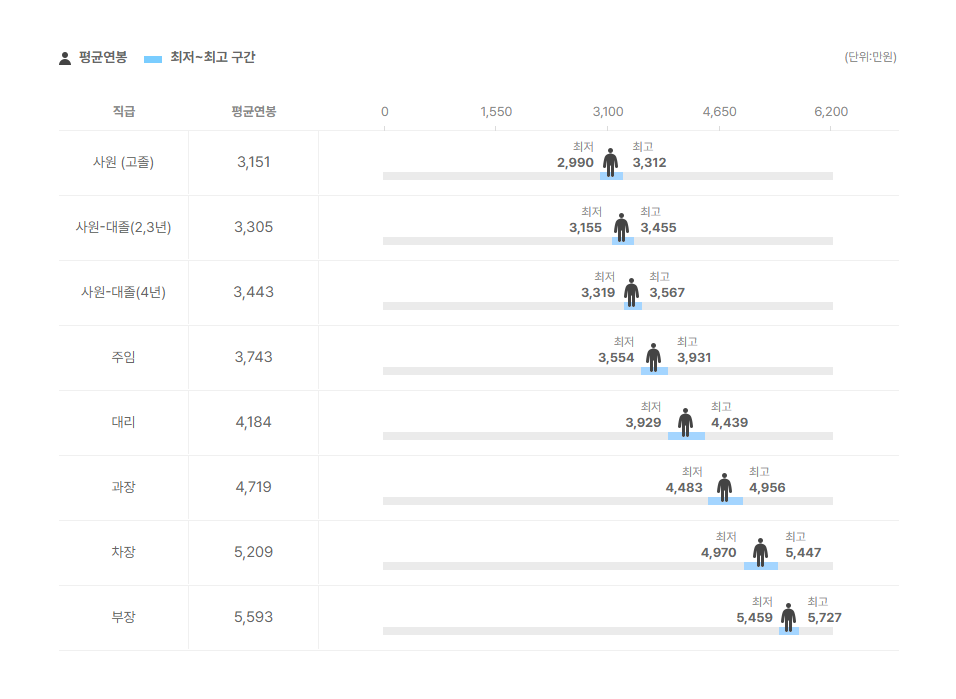Click the blue range bar for 차장

[x=760, y=566]
